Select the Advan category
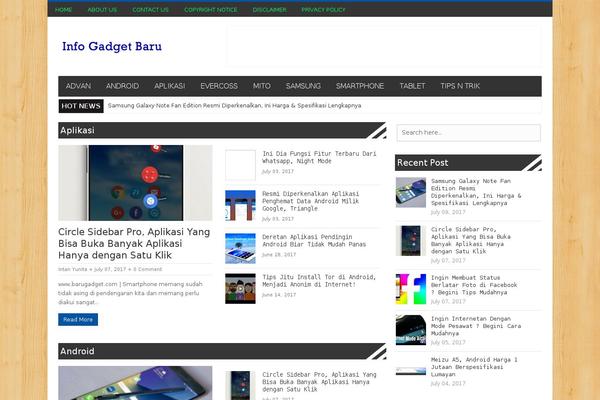This screenshot has height=400, width=600. pos(78,86)
